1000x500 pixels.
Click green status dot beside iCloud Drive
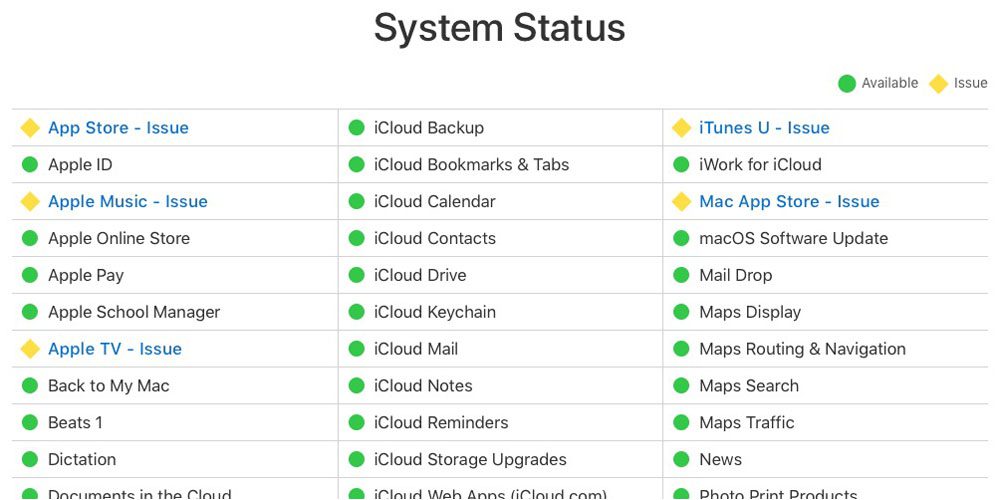coord(357,275)
